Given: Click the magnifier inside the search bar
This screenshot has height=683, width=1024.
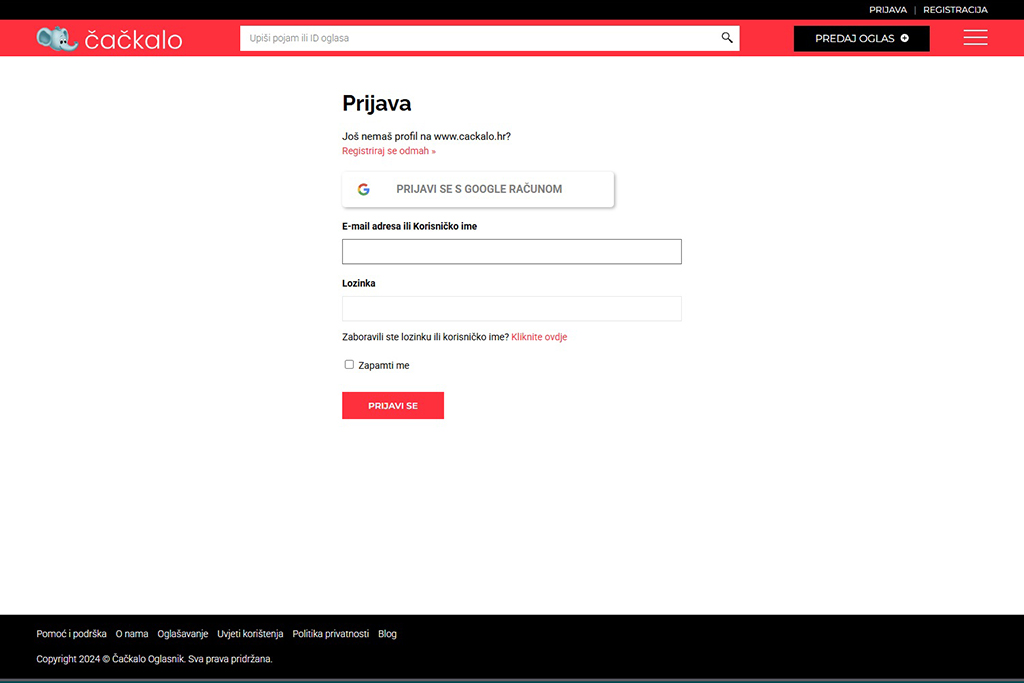Looking at the screenshot, I should [x=726, y=37].
